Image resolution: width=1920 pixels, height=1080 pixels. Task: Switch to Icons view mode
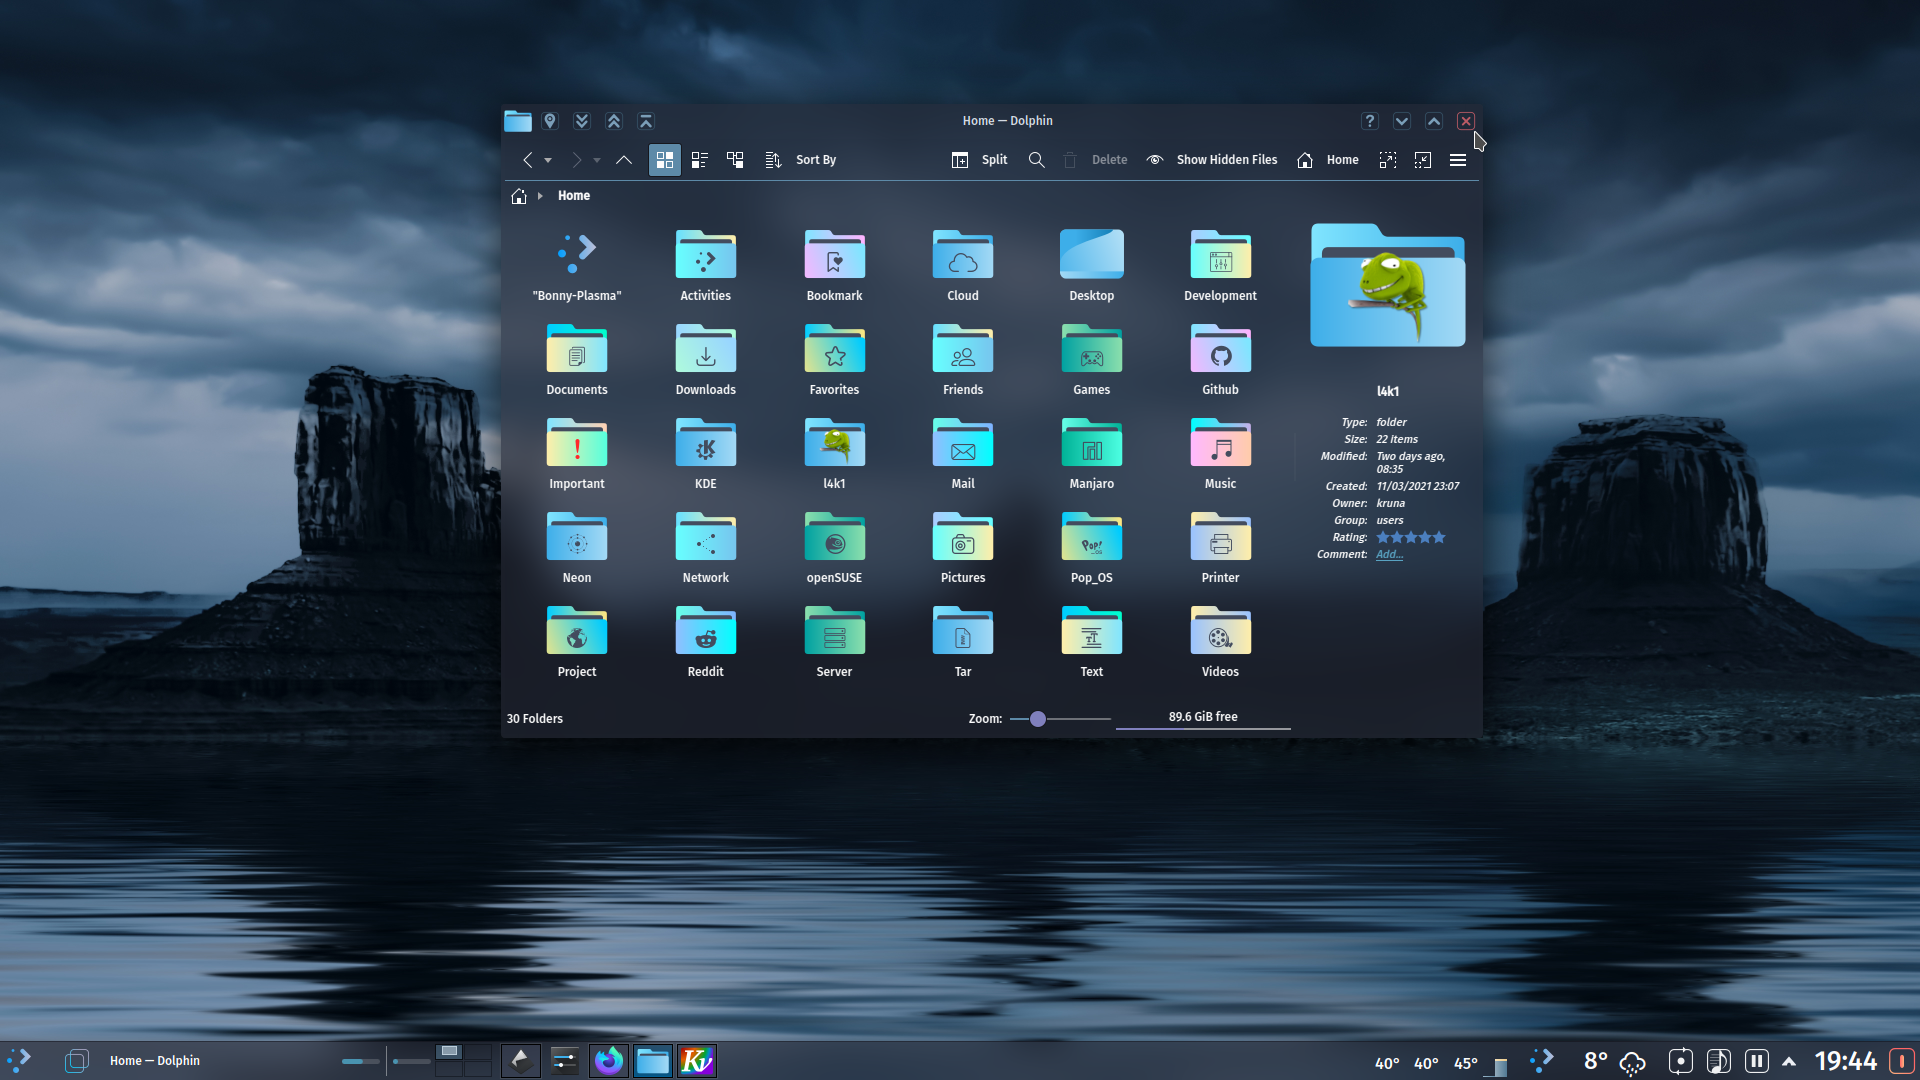click(664, 160)
